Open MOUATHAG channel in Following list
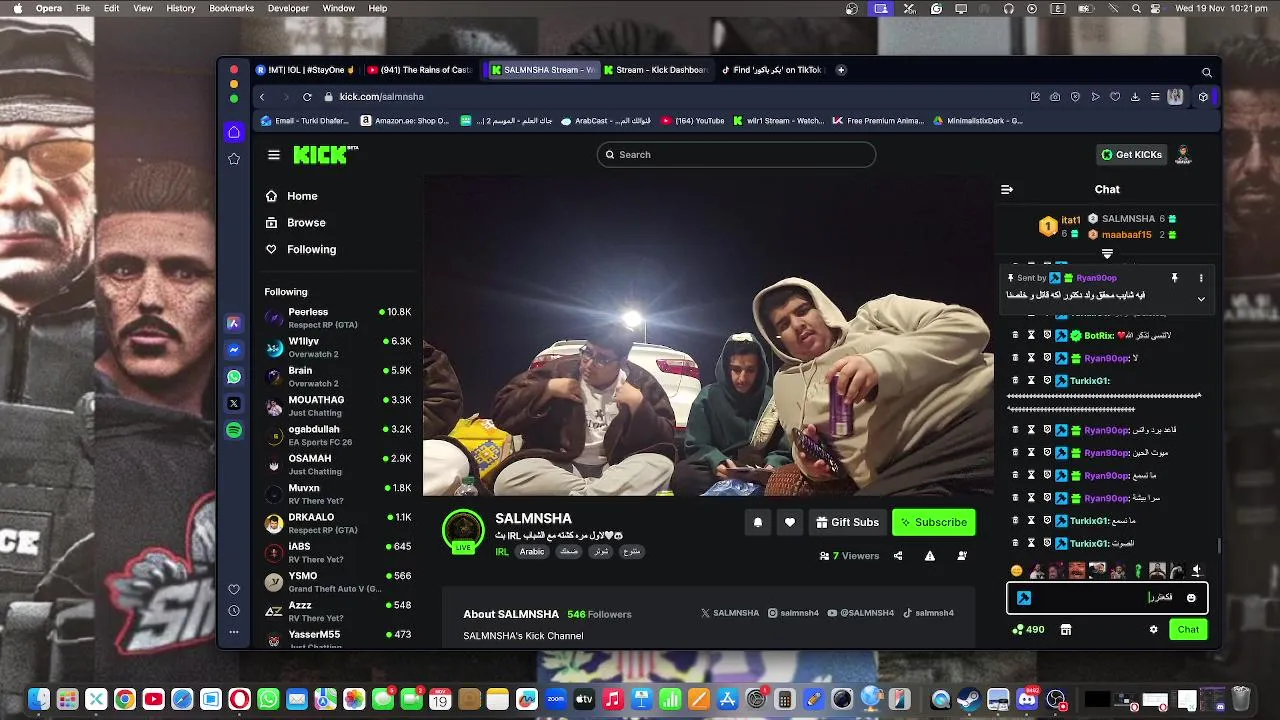Image resolution: width=1280 pixels, height=720 pixels. [x=338, y=405]
